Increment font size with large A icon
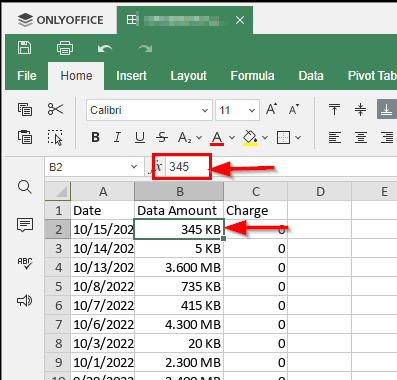 click(x=272, y=109)
